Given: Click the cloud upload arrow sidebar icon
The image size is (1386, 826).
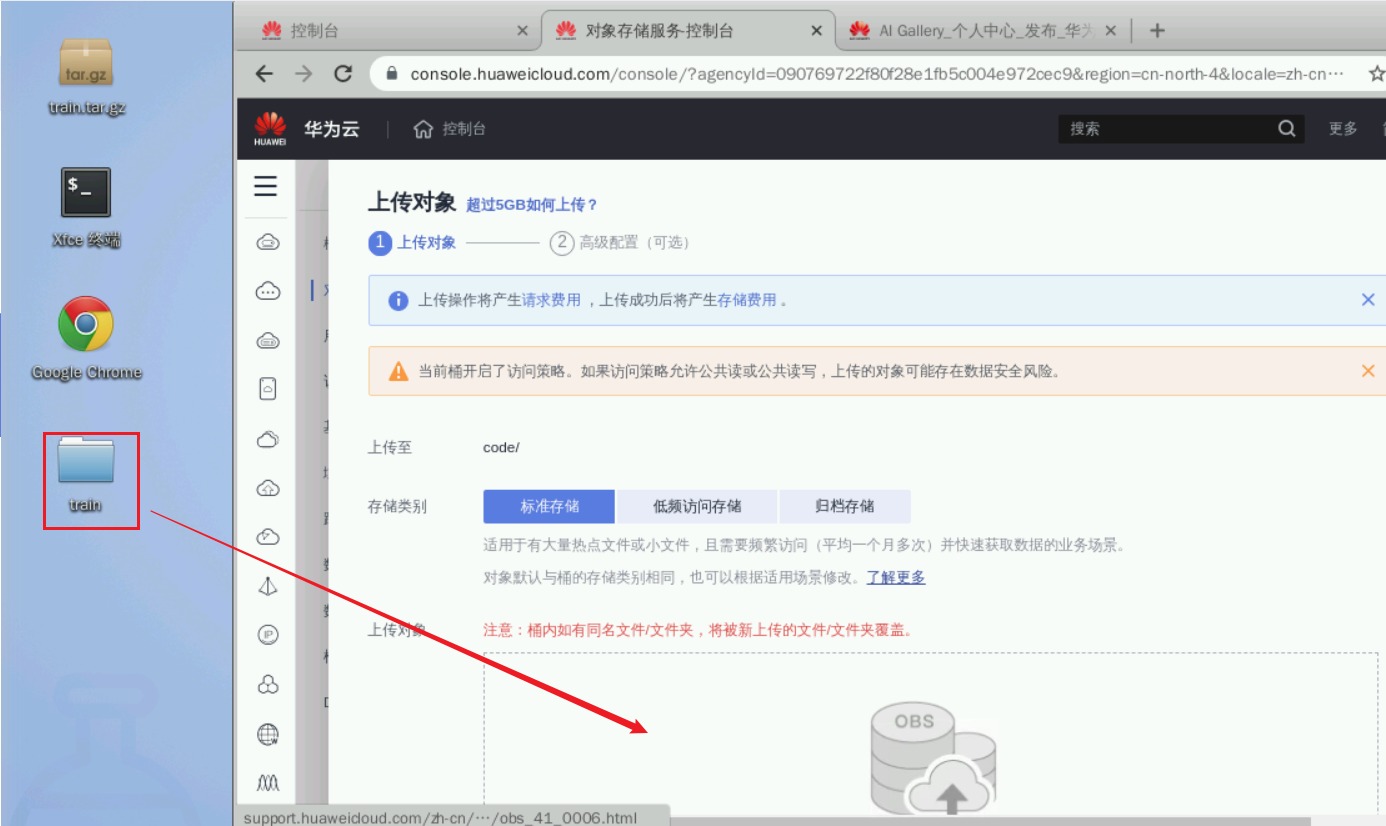Looking at the screenshot, I should 267,488.
